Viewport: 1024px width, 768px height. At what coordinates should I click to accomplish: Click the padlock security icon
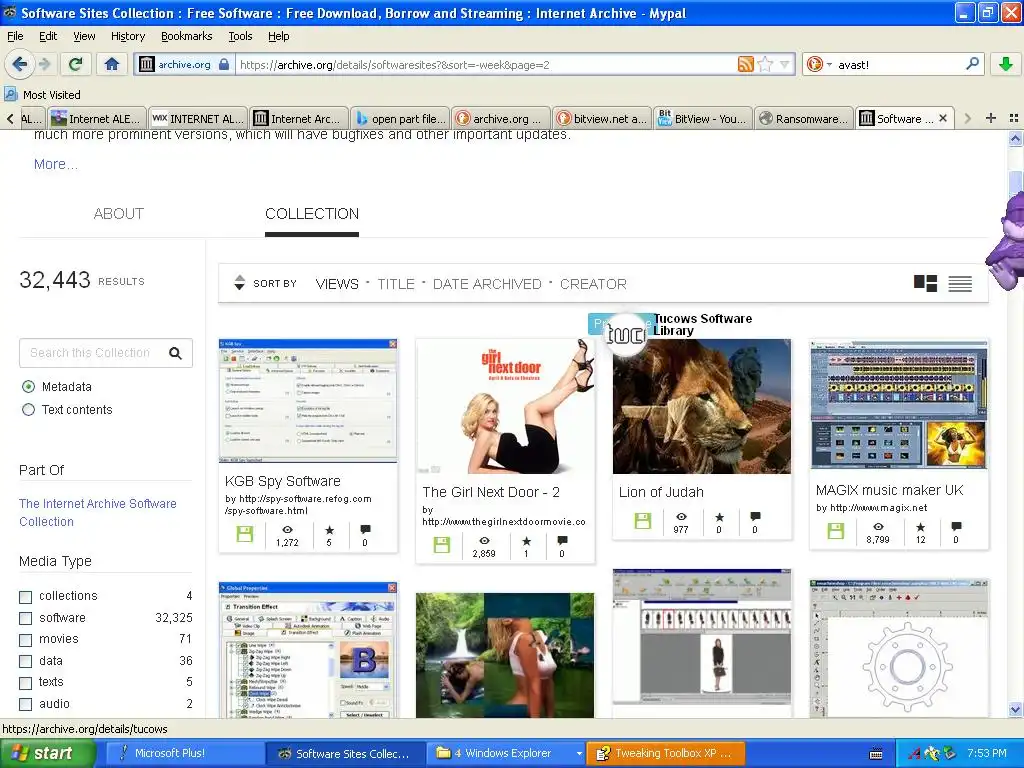[224, 64]
